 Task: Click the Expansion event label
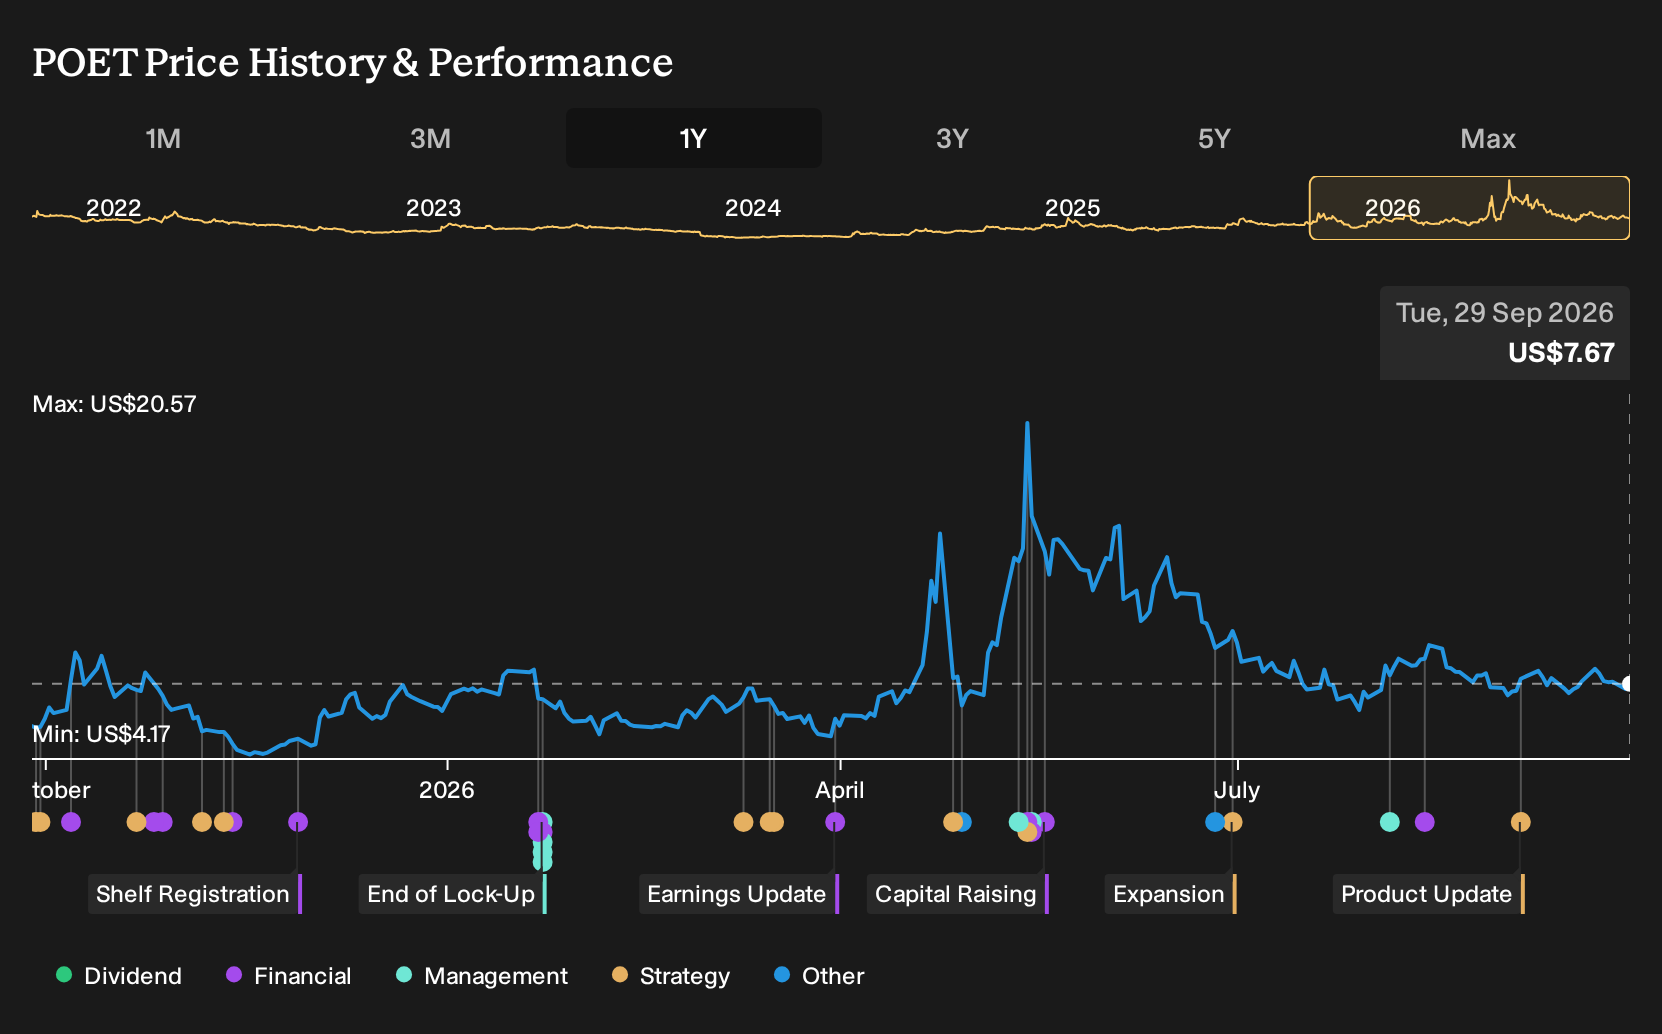(1170, 894)
